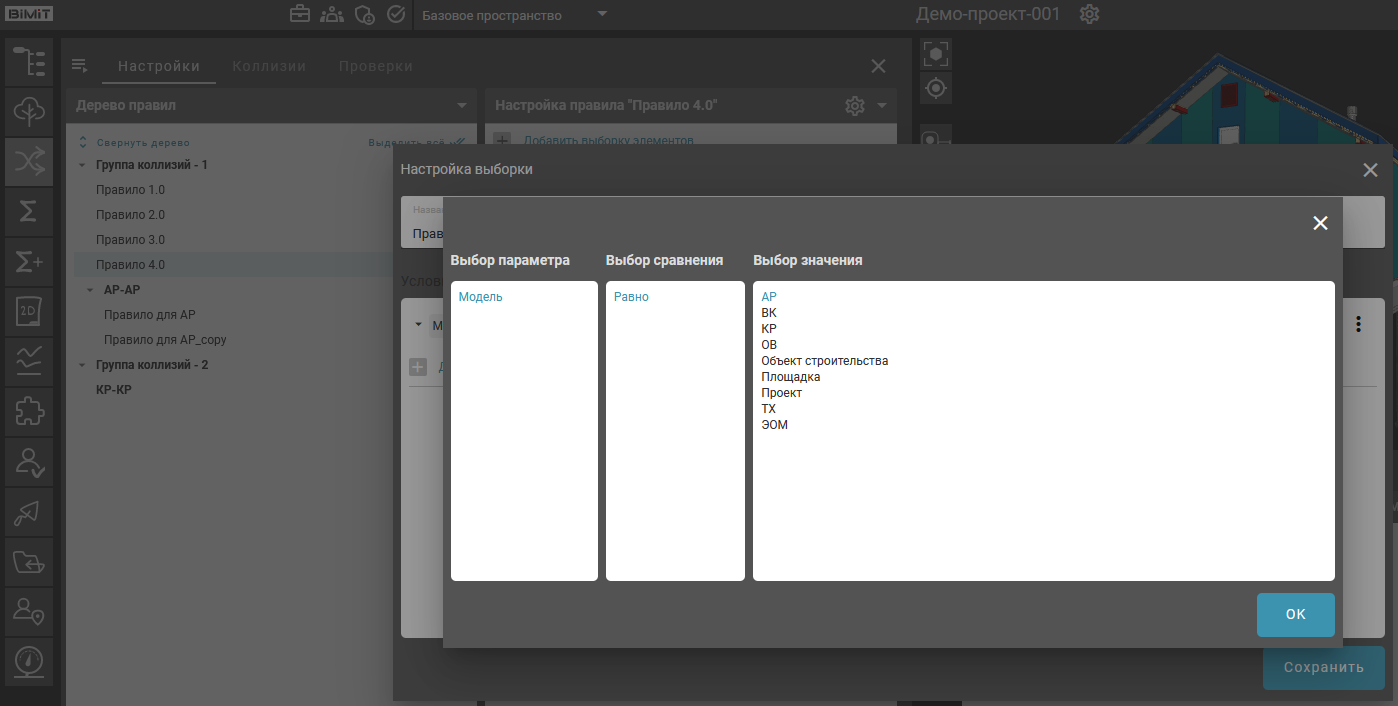Open project settings gear next to Демо-проект-001
Image resolution: width=1398 pixels, height=706 pixels.
(1090, 15)
